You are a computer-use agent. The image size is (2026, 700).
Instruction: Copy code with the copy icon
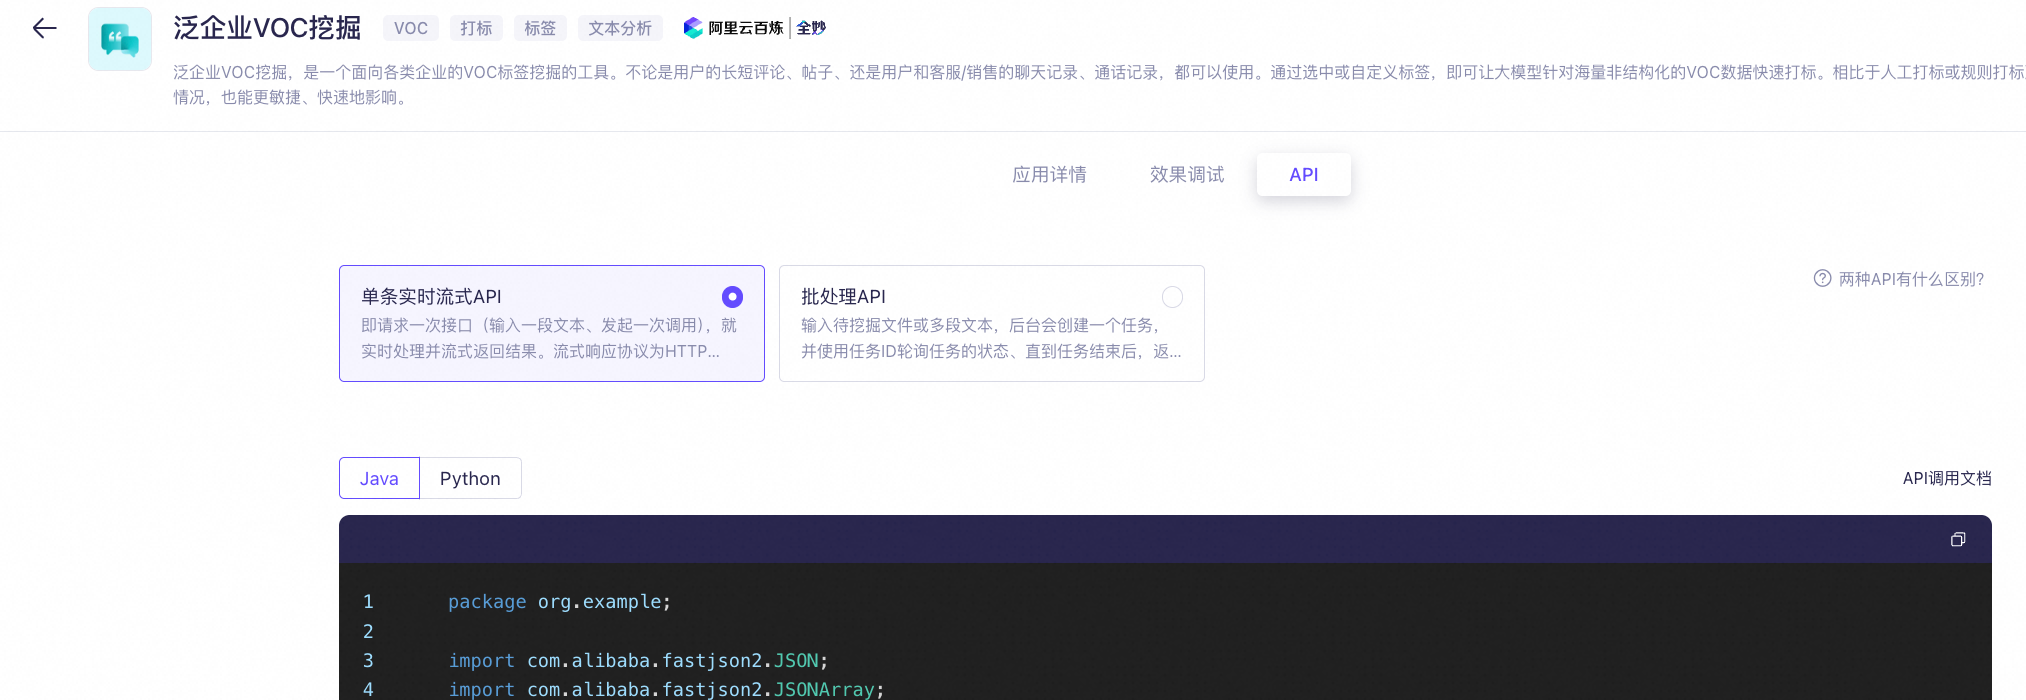coord(1958,539)
